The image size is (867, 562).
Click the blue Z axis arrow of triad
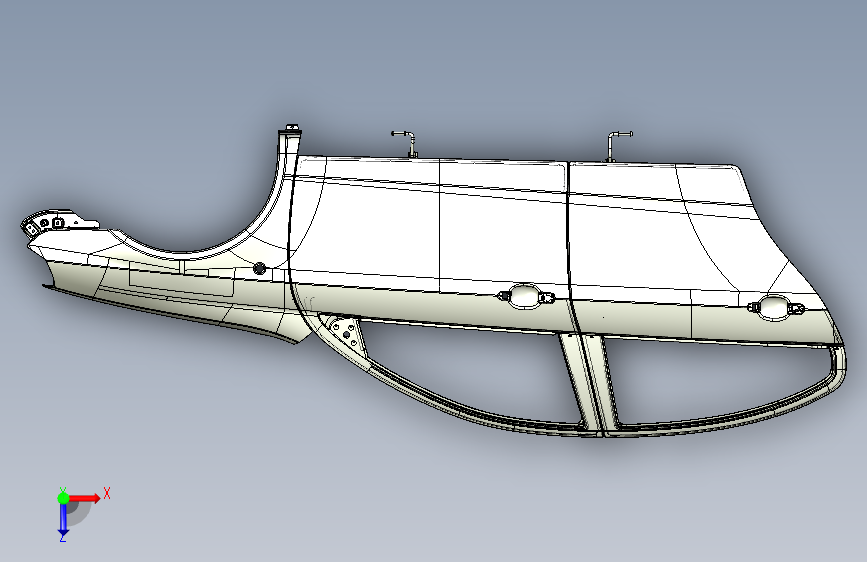(63, 520)
